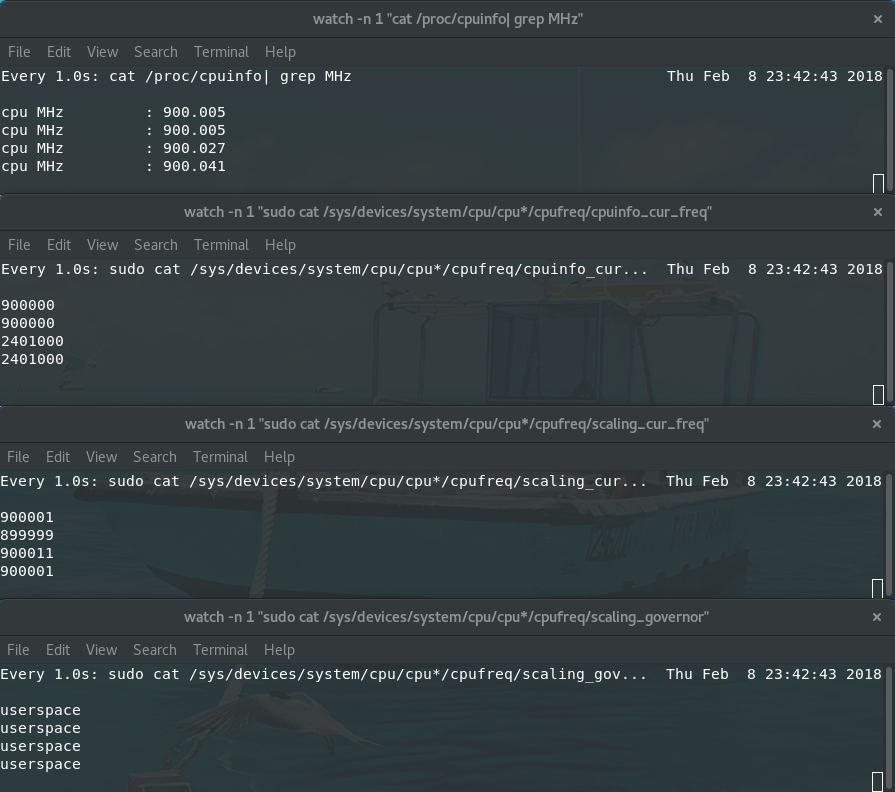Close the cpuinfo MHz terminal window

tap(877, 18)
